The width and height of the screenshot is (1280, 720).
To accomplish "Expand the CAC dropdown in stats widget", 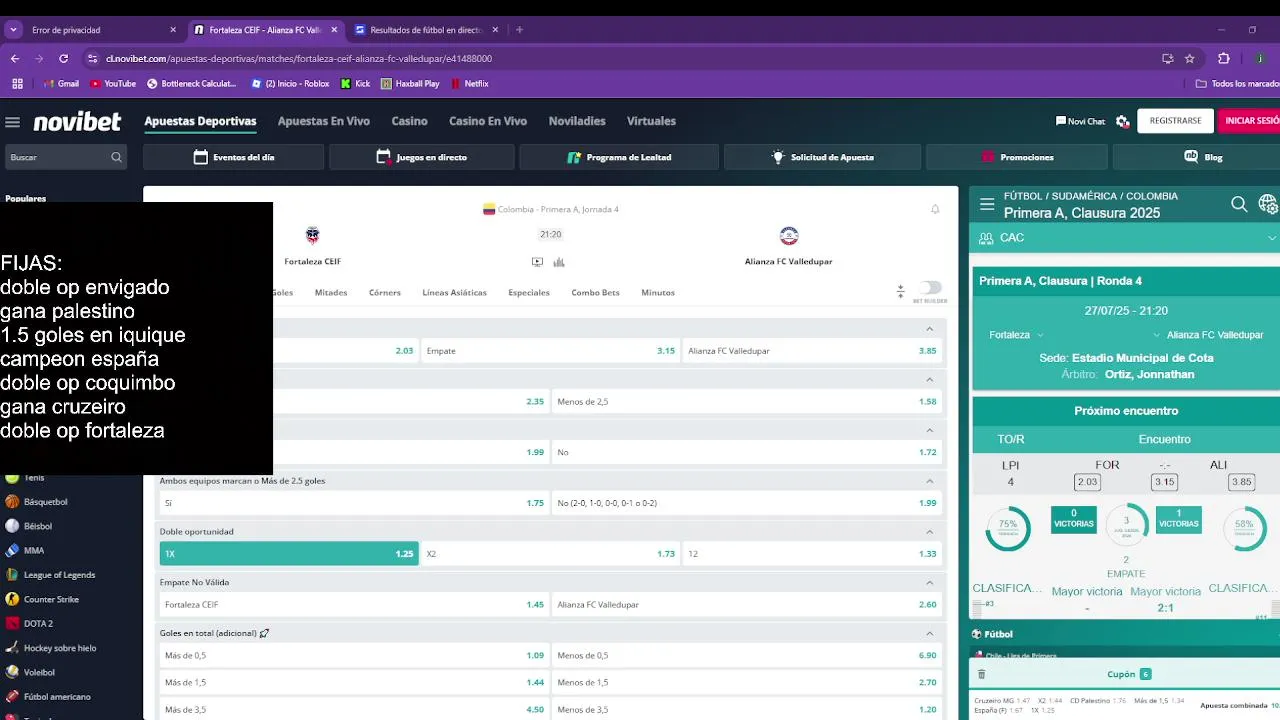I will click(1272, 238).
